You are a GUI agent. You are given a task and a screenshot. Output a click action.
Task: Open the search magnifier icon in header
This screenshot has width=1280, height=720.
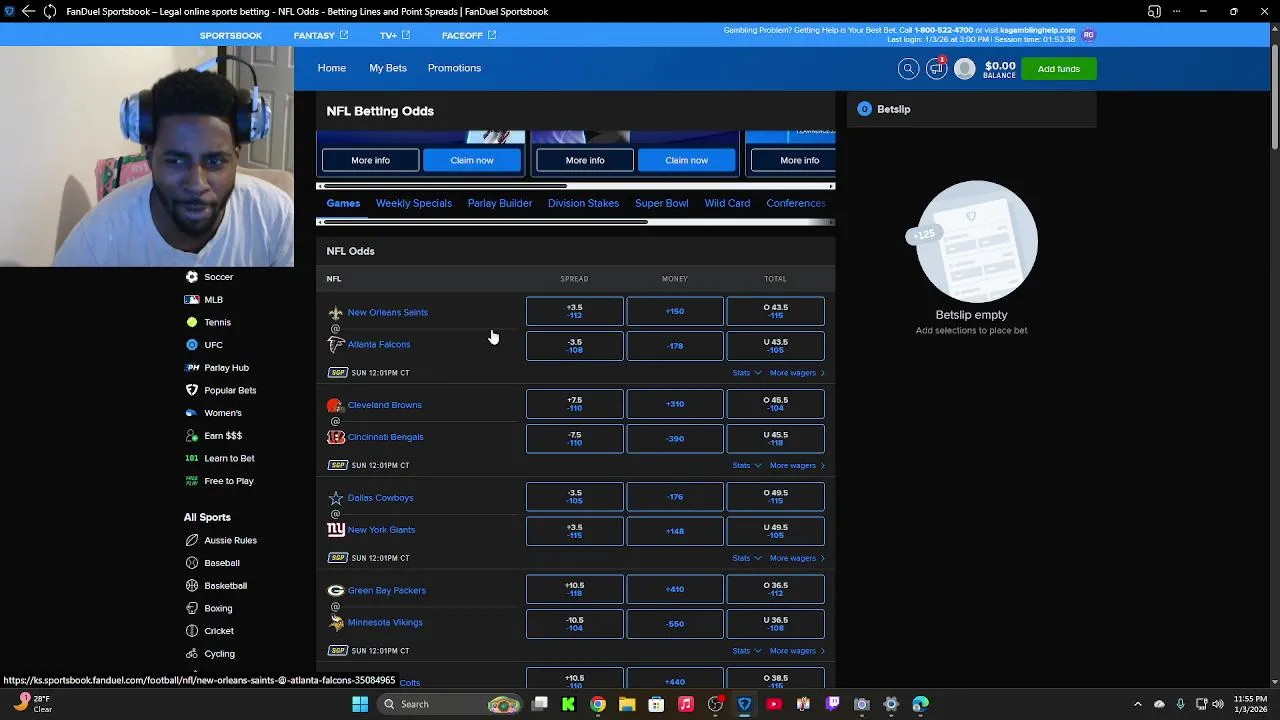point(908,68)
